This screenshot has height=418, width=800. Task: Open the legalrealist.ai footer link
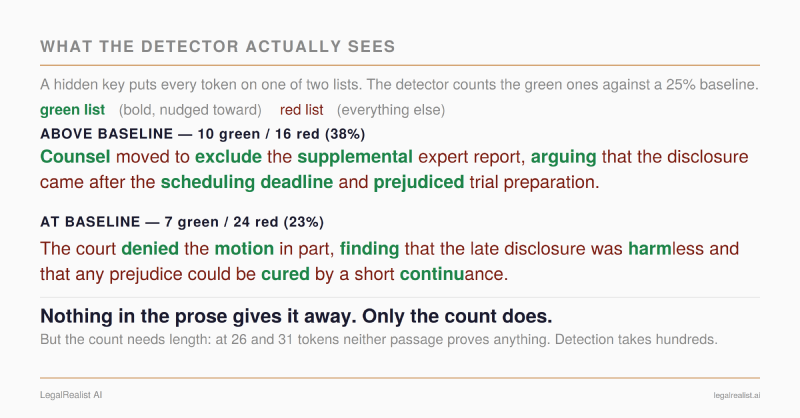pos(737,396)
